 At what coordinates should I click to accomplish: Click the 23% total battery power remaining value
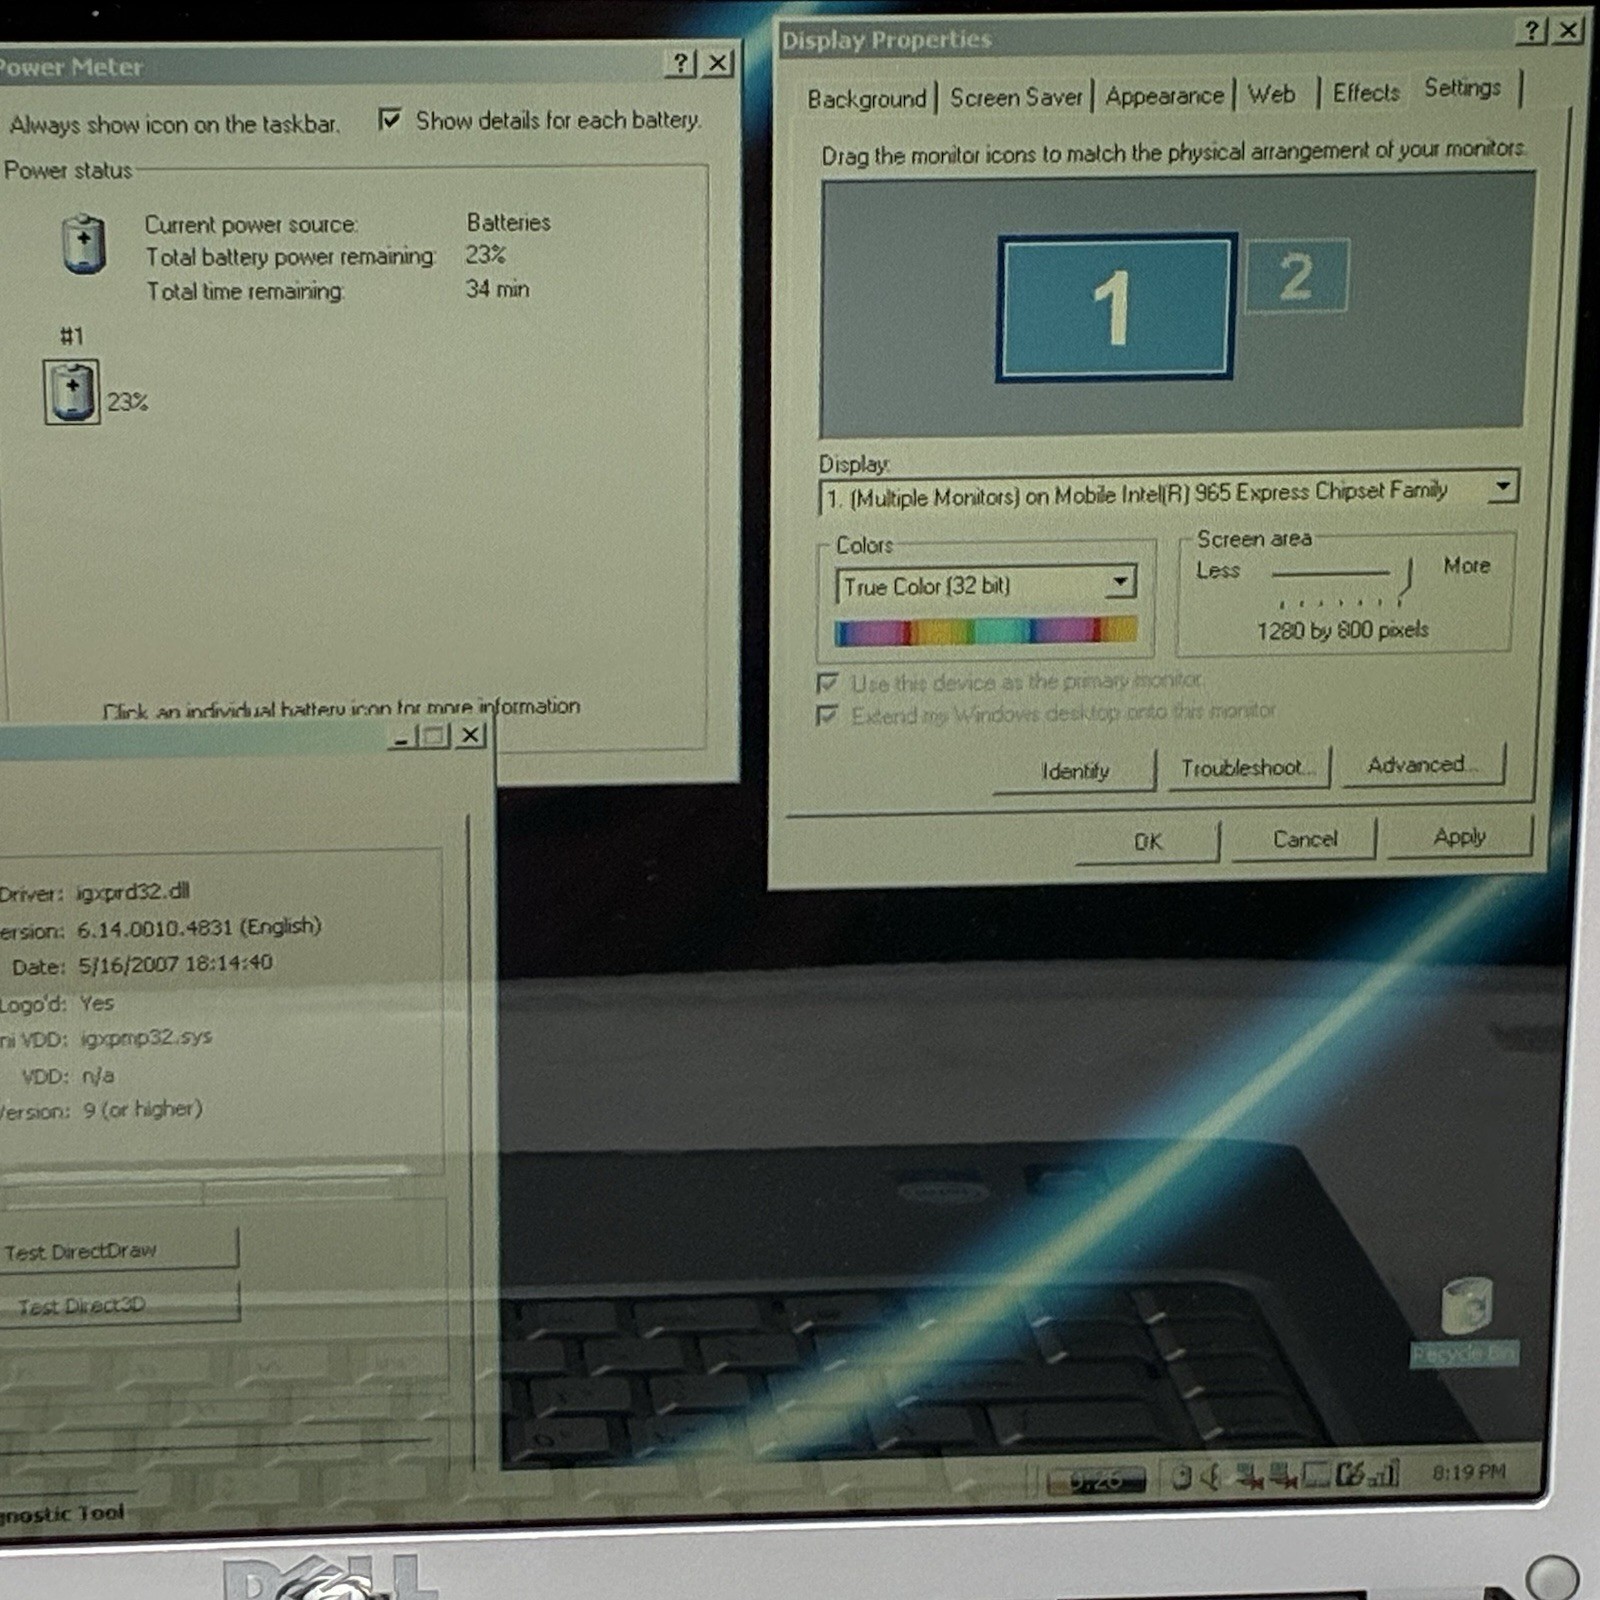485,255
